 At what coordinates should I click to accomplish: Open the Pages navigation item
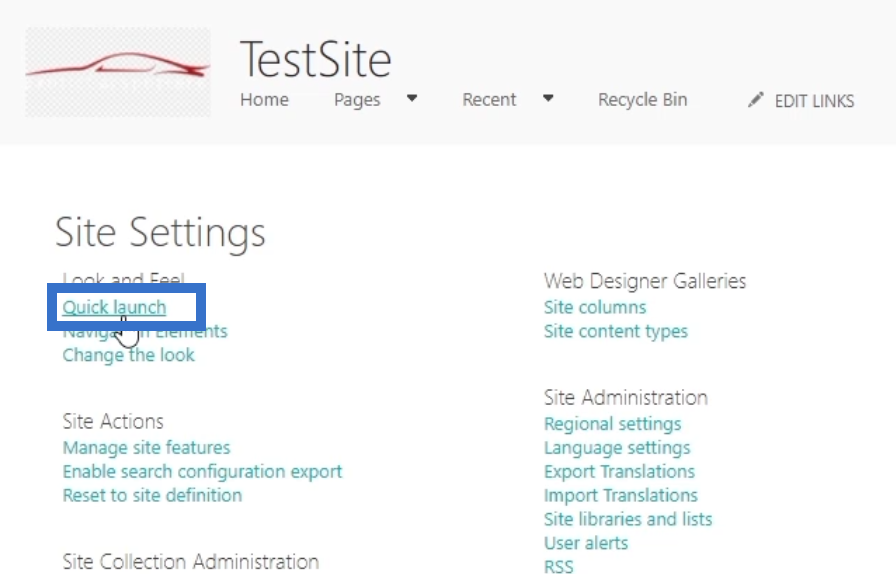pos(357,99)
